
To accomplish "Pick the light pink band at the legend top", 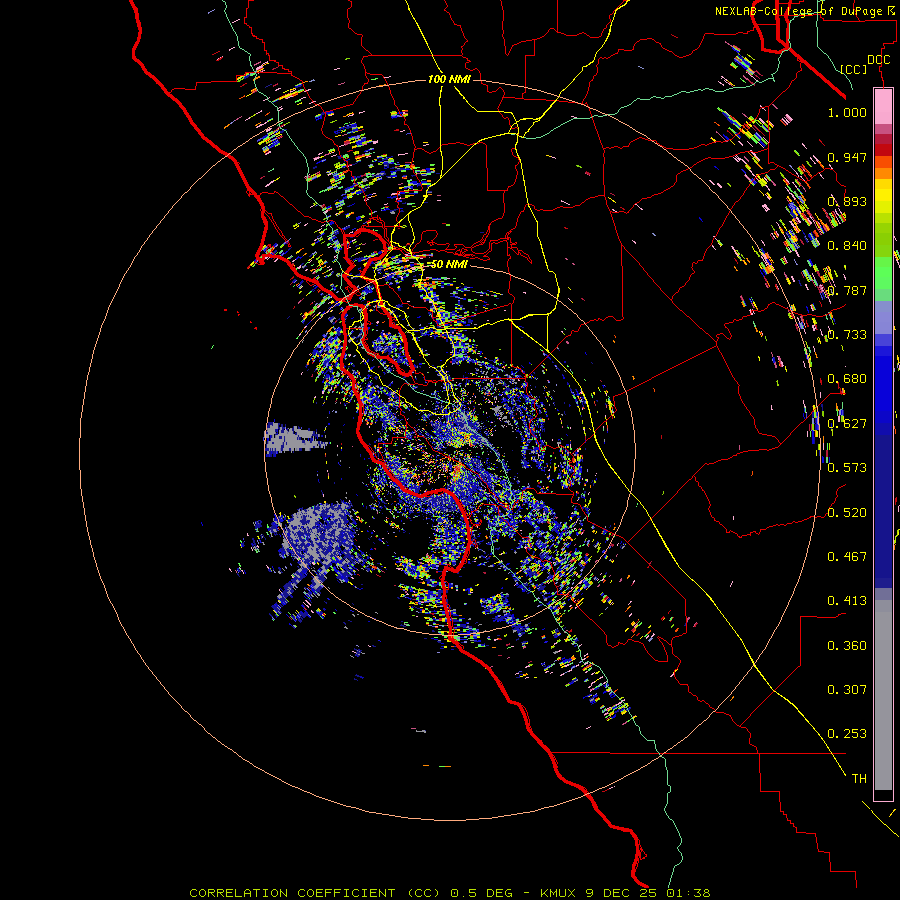I will coord(883,106).
